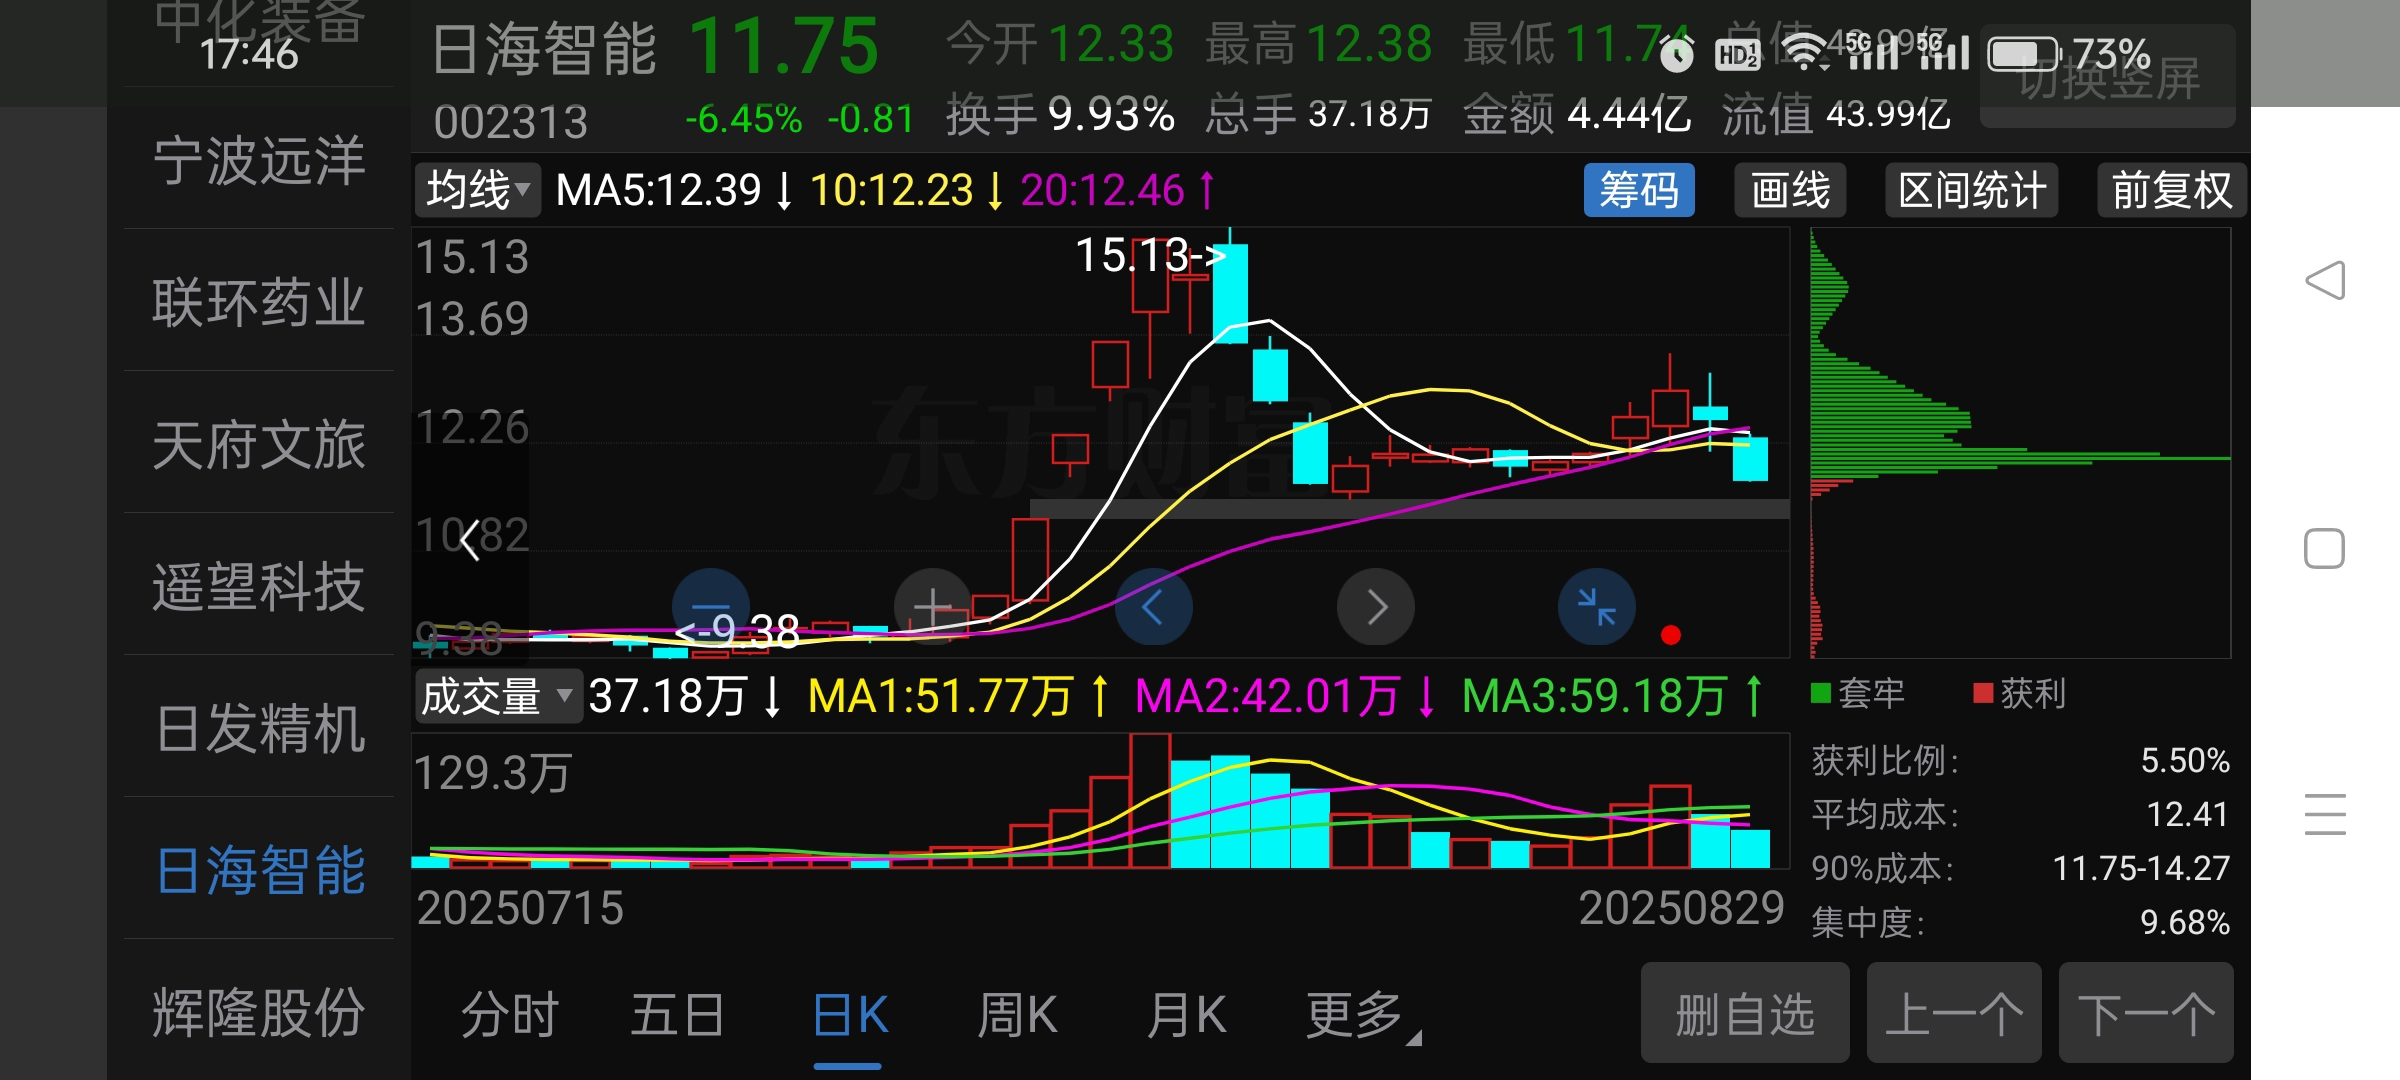Image resolution: width=2400 pixels, height=1080 pixels.
Task: Tap the end date 20250829 label
Action: (x=1681, y=908)
